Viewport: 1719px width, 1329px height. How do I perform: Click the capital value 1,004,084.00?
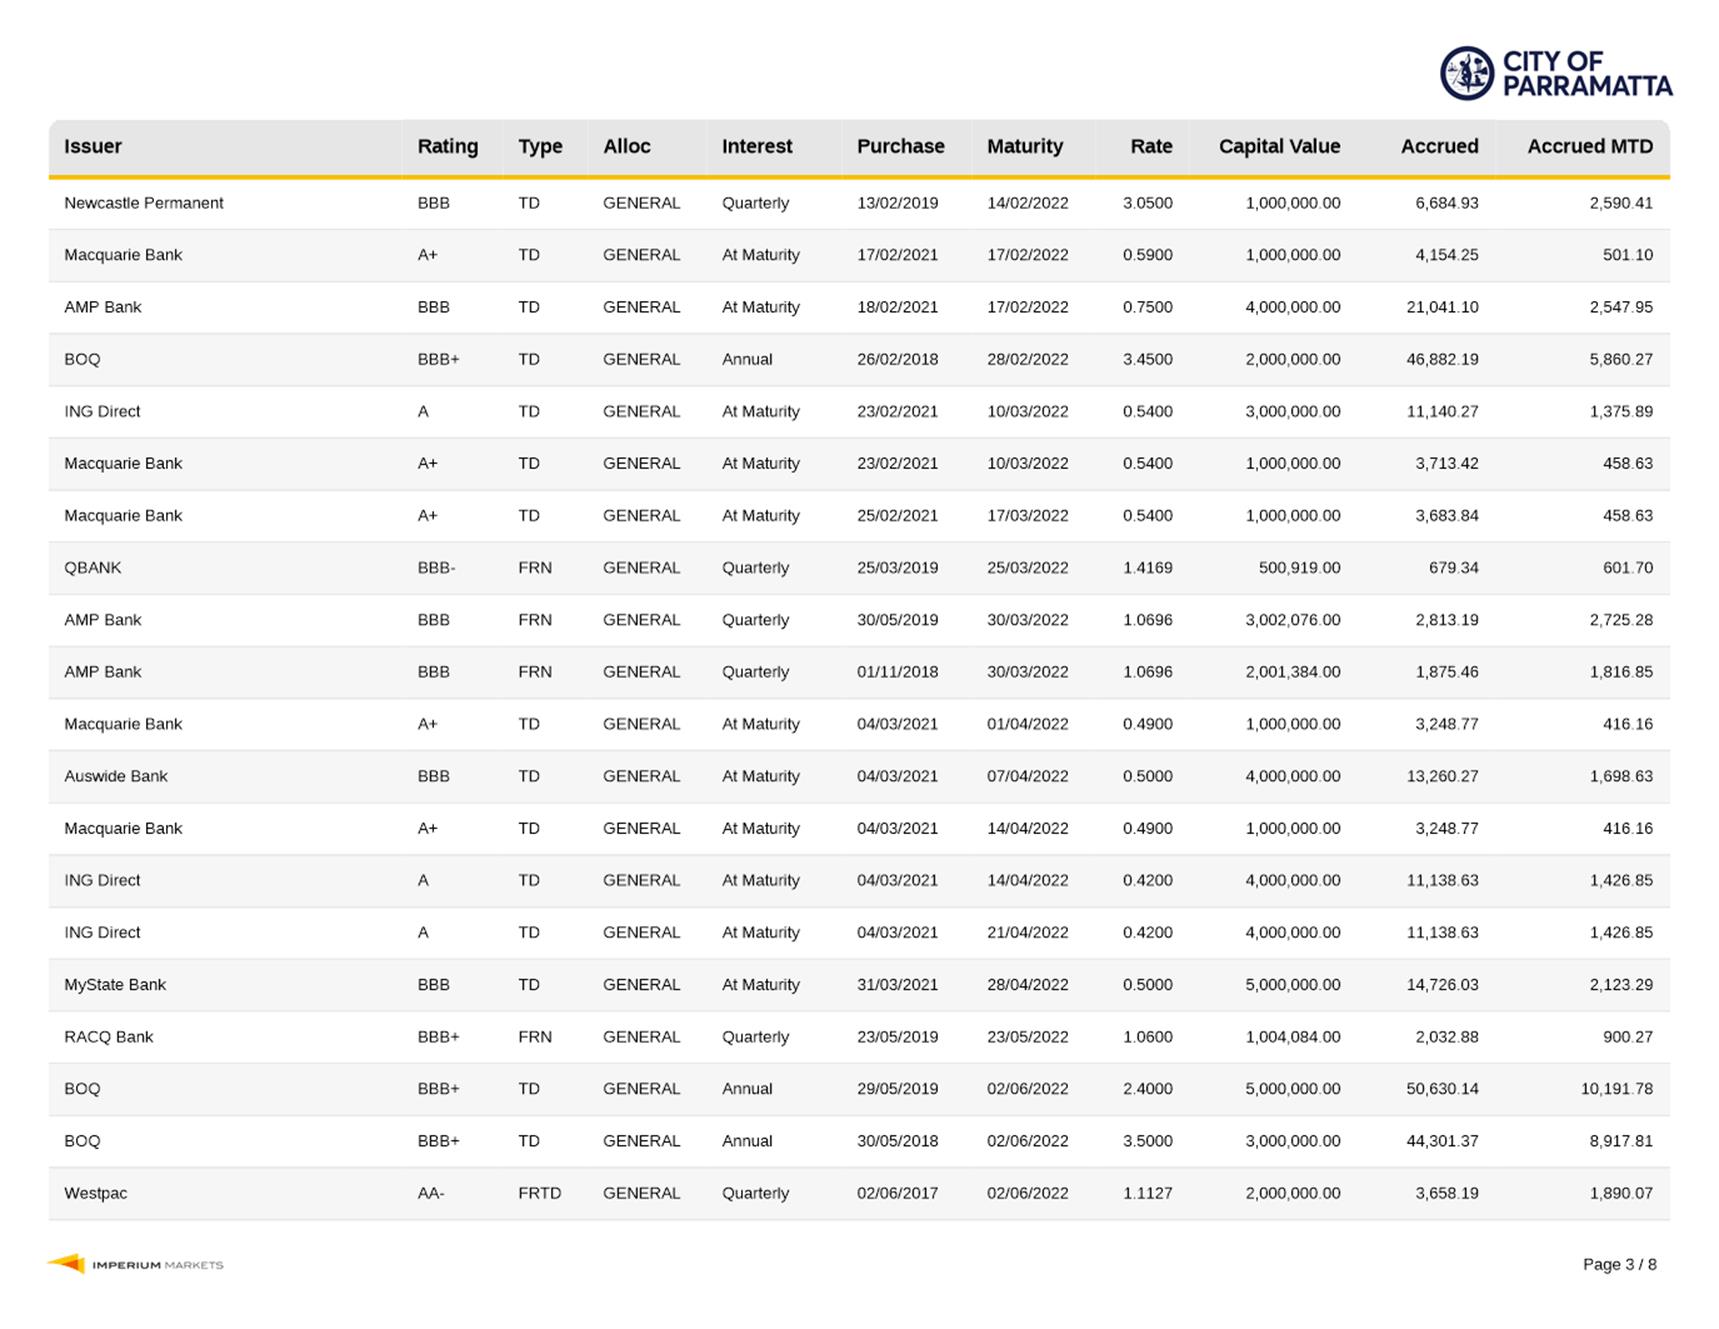point(1293,1037)
